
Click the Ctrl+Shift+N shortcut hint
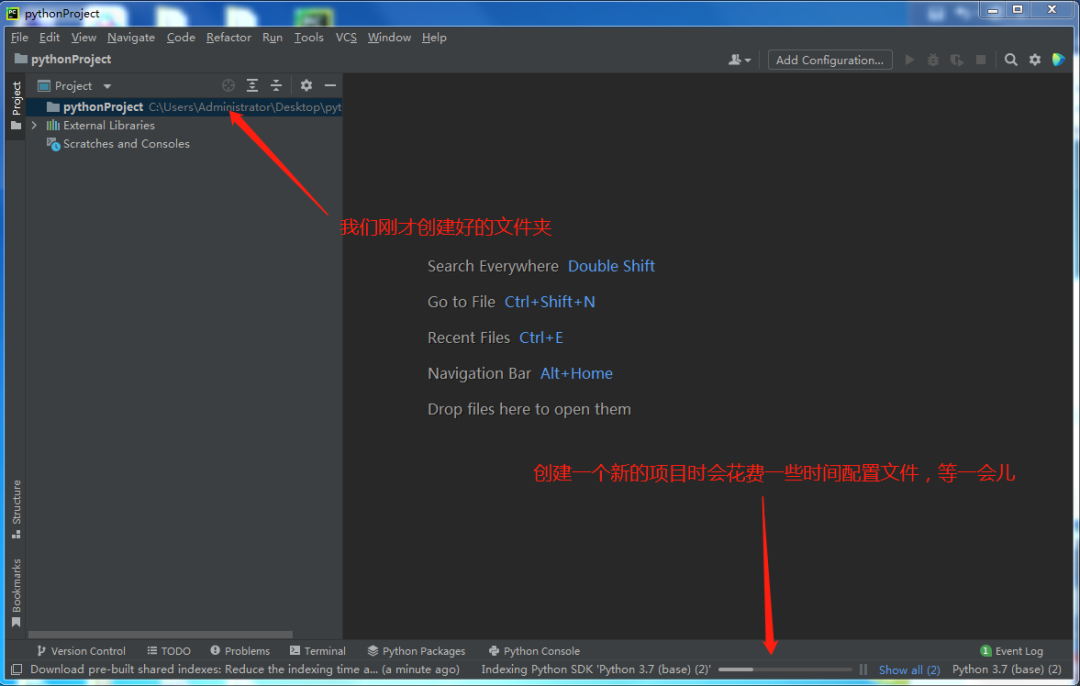pyautogui.click(x=550, y=302)
